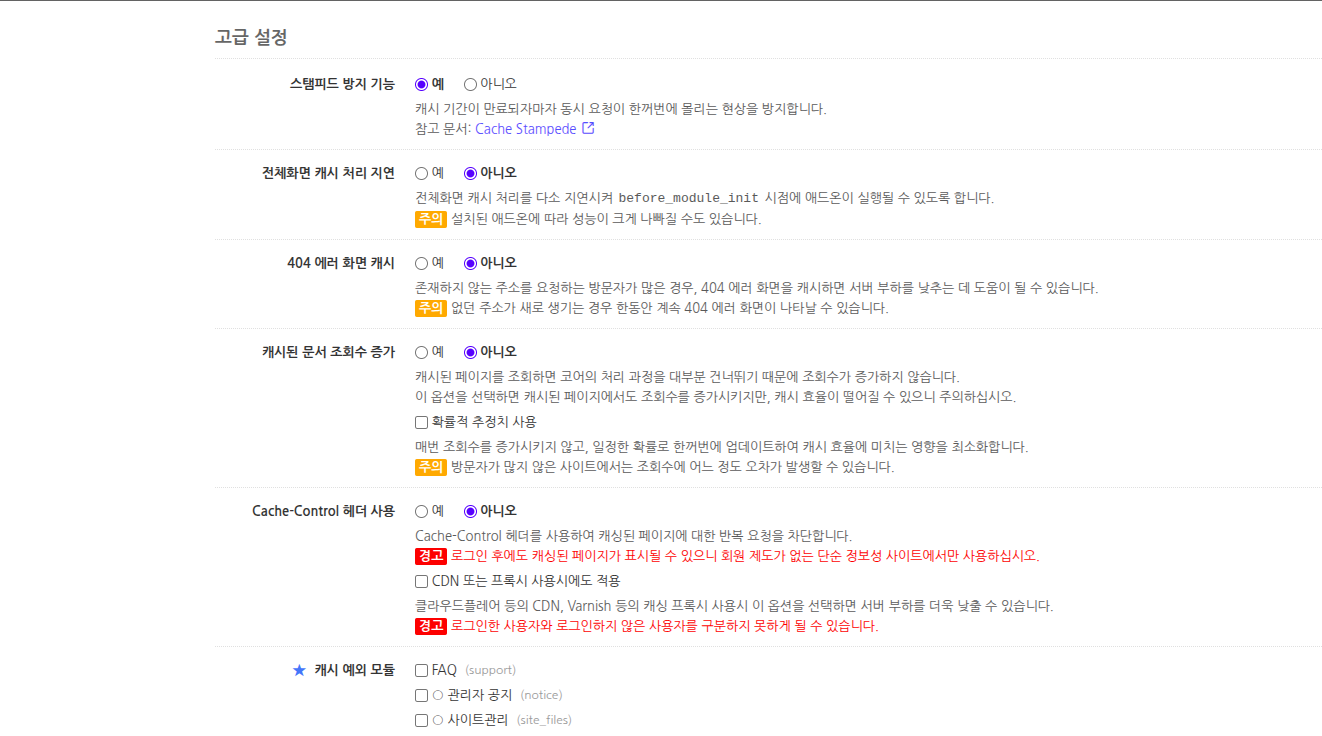This screenshot has height=736, width=1322.
Task: Check the 사이트관리 (site_files) module checkbox
Action: tap(421, 719)
